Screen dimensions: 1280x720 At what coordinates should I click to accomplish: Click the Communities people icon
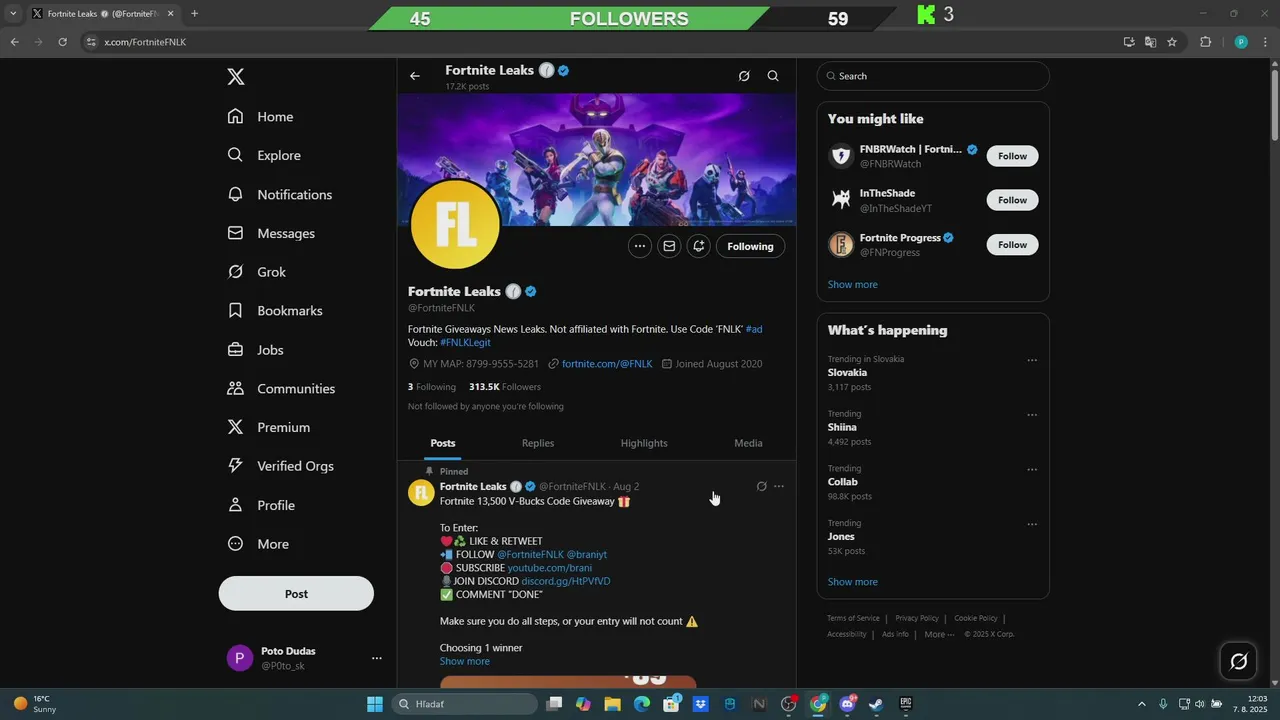235,388
